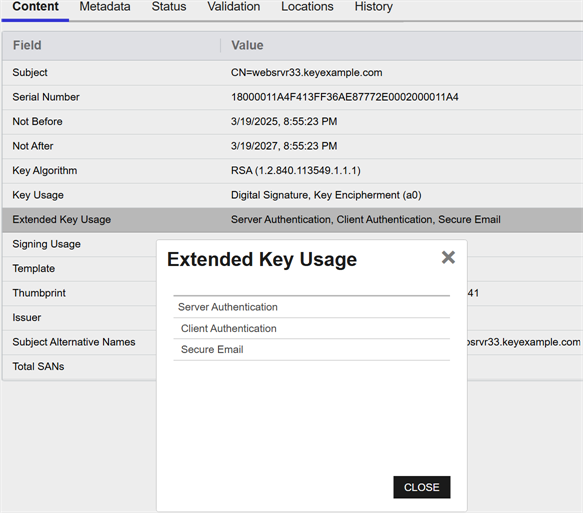Click the Key Usage row
The width and height of the screenshot is (583, 513).
pyautogui.click(x=292, y=195)
